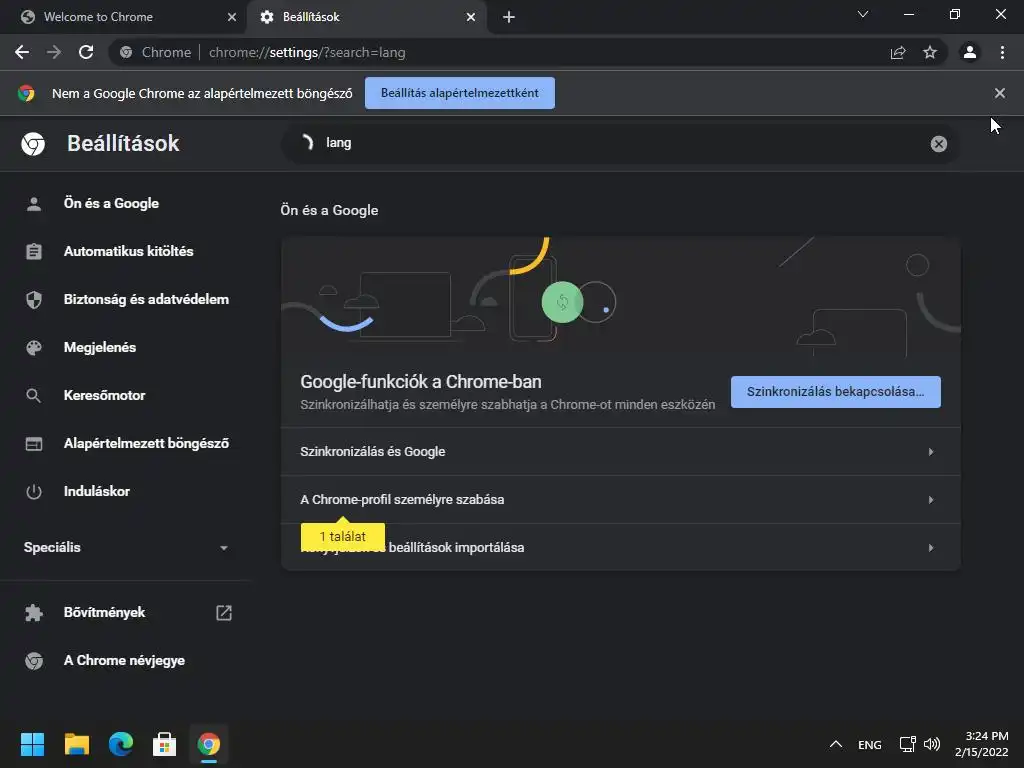
Task: Open the clock and date panel
Action: [982, 744]
